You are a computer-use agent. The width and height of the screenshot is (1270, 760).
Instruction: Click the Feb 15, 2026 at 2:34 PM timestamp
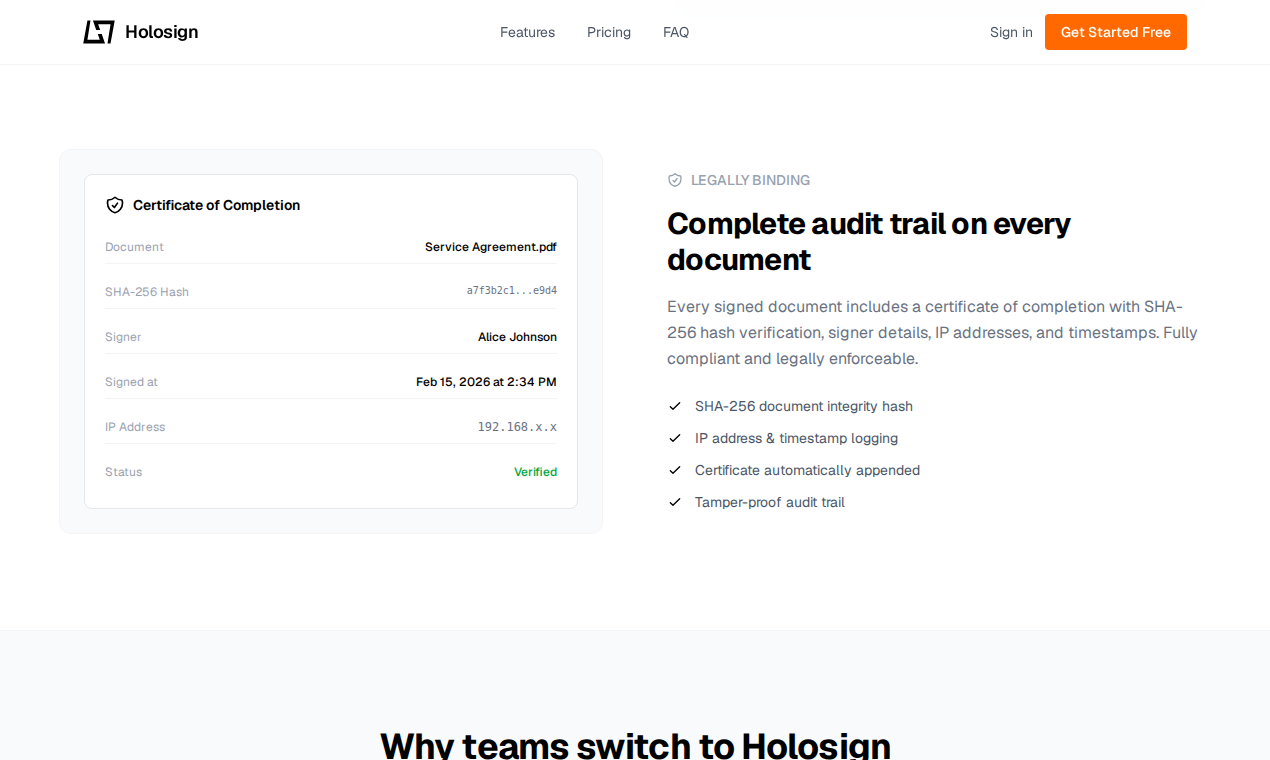click(486, 382)
